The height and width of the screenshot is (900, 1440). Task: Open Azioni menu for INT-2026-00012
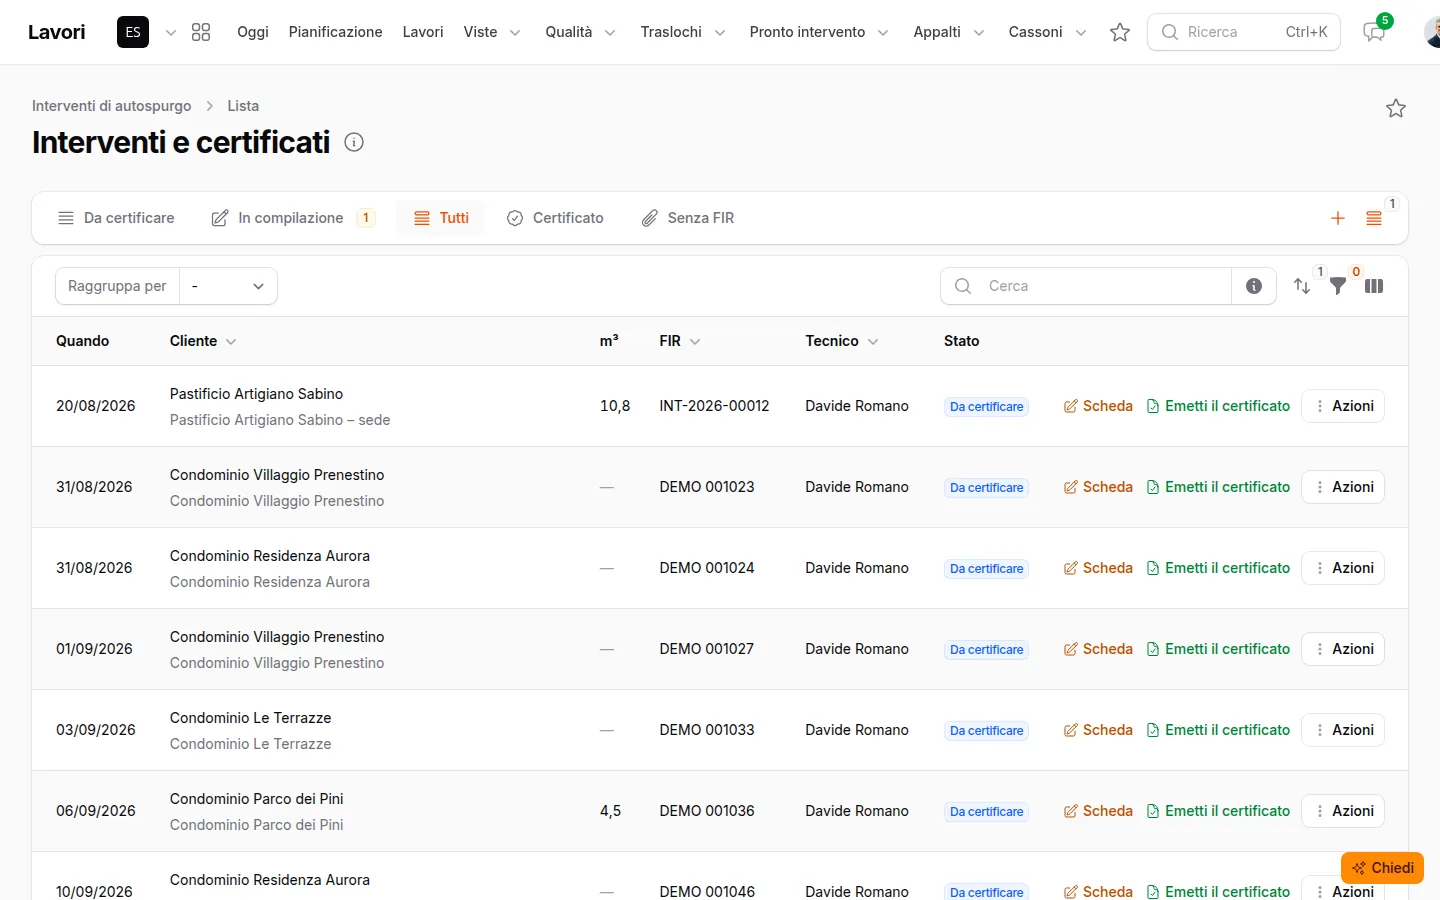click(1343, 406)
